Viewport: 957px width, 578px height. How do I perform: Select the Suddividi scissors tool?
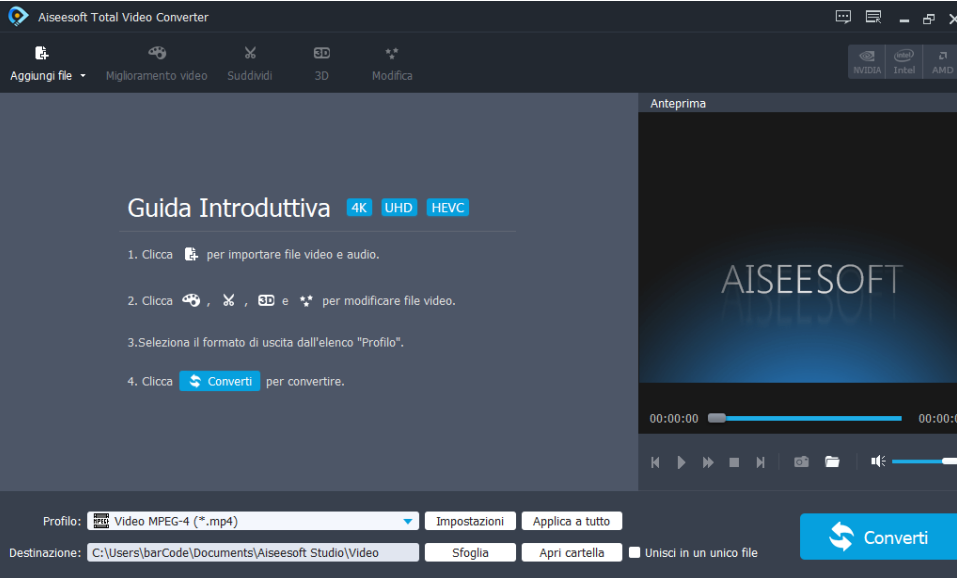pos(250,63)
